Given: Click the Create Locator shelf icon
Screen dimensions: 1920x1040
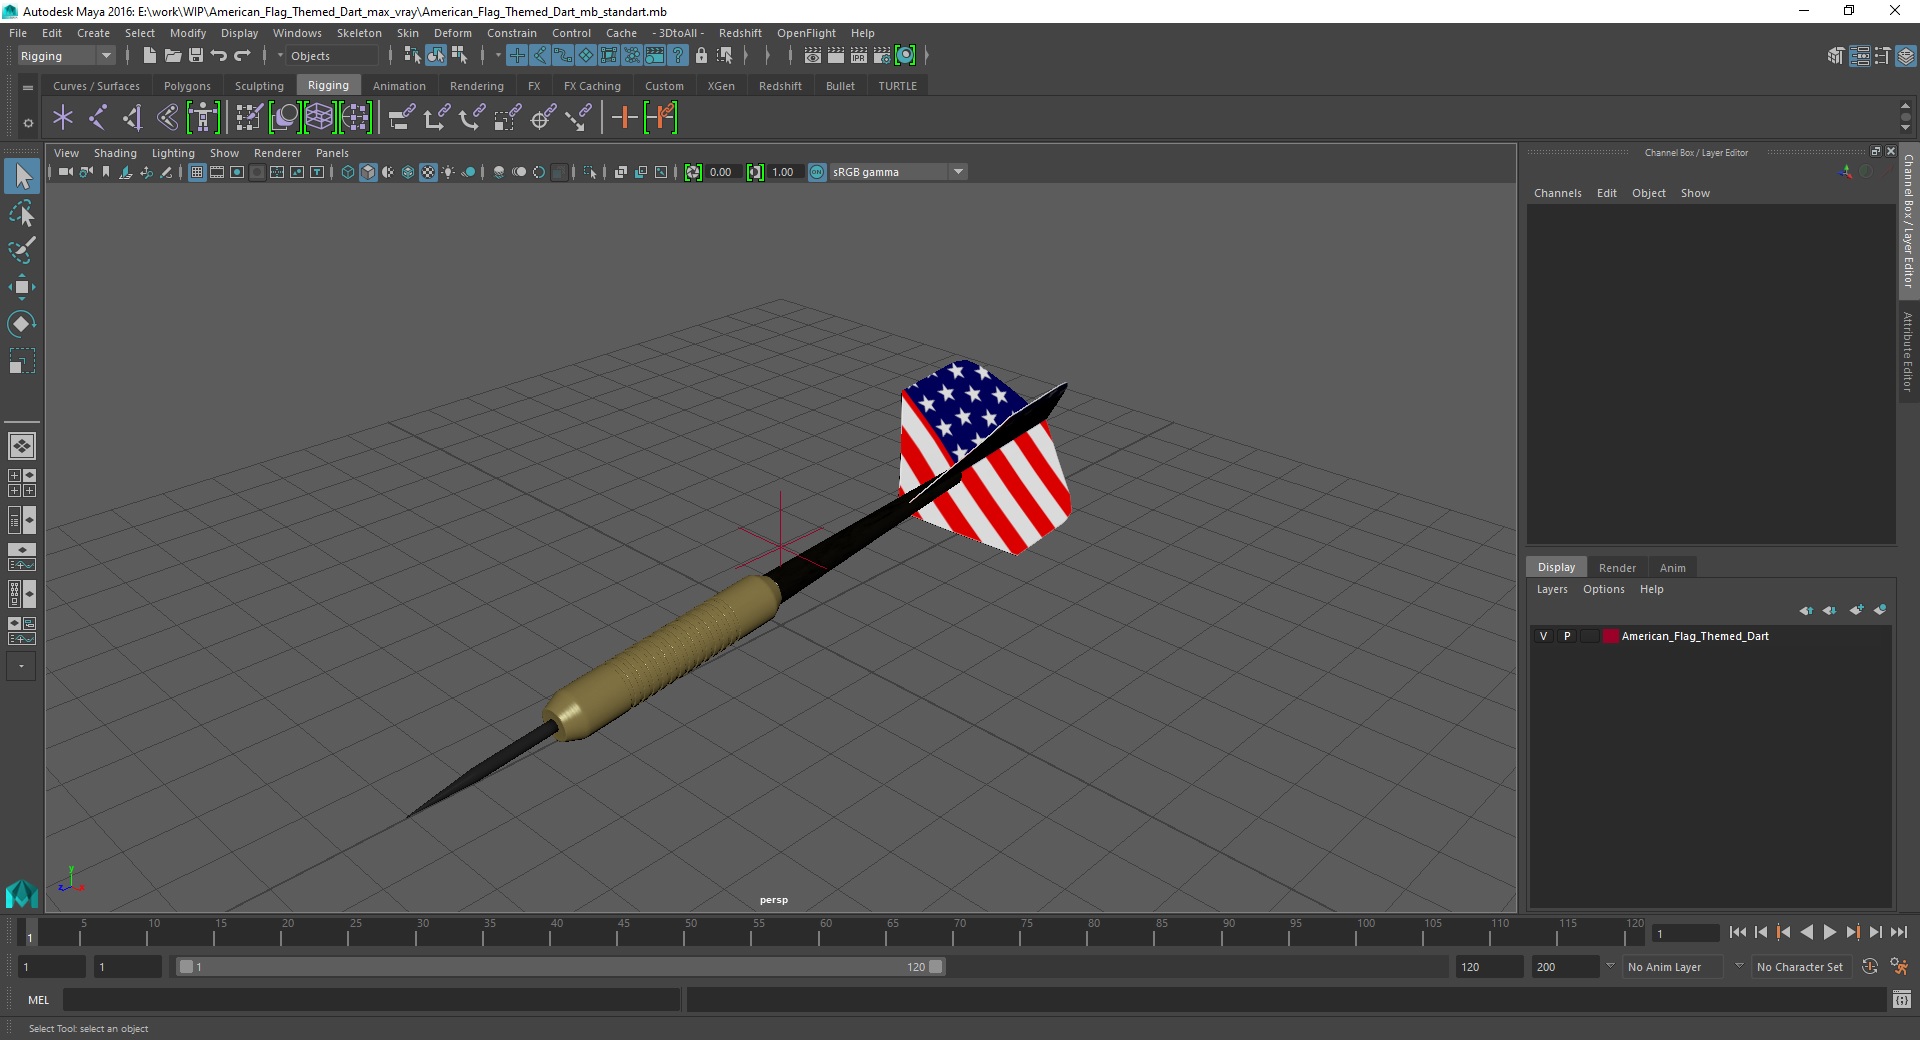Looking at the screenshot, I should 63,118.
